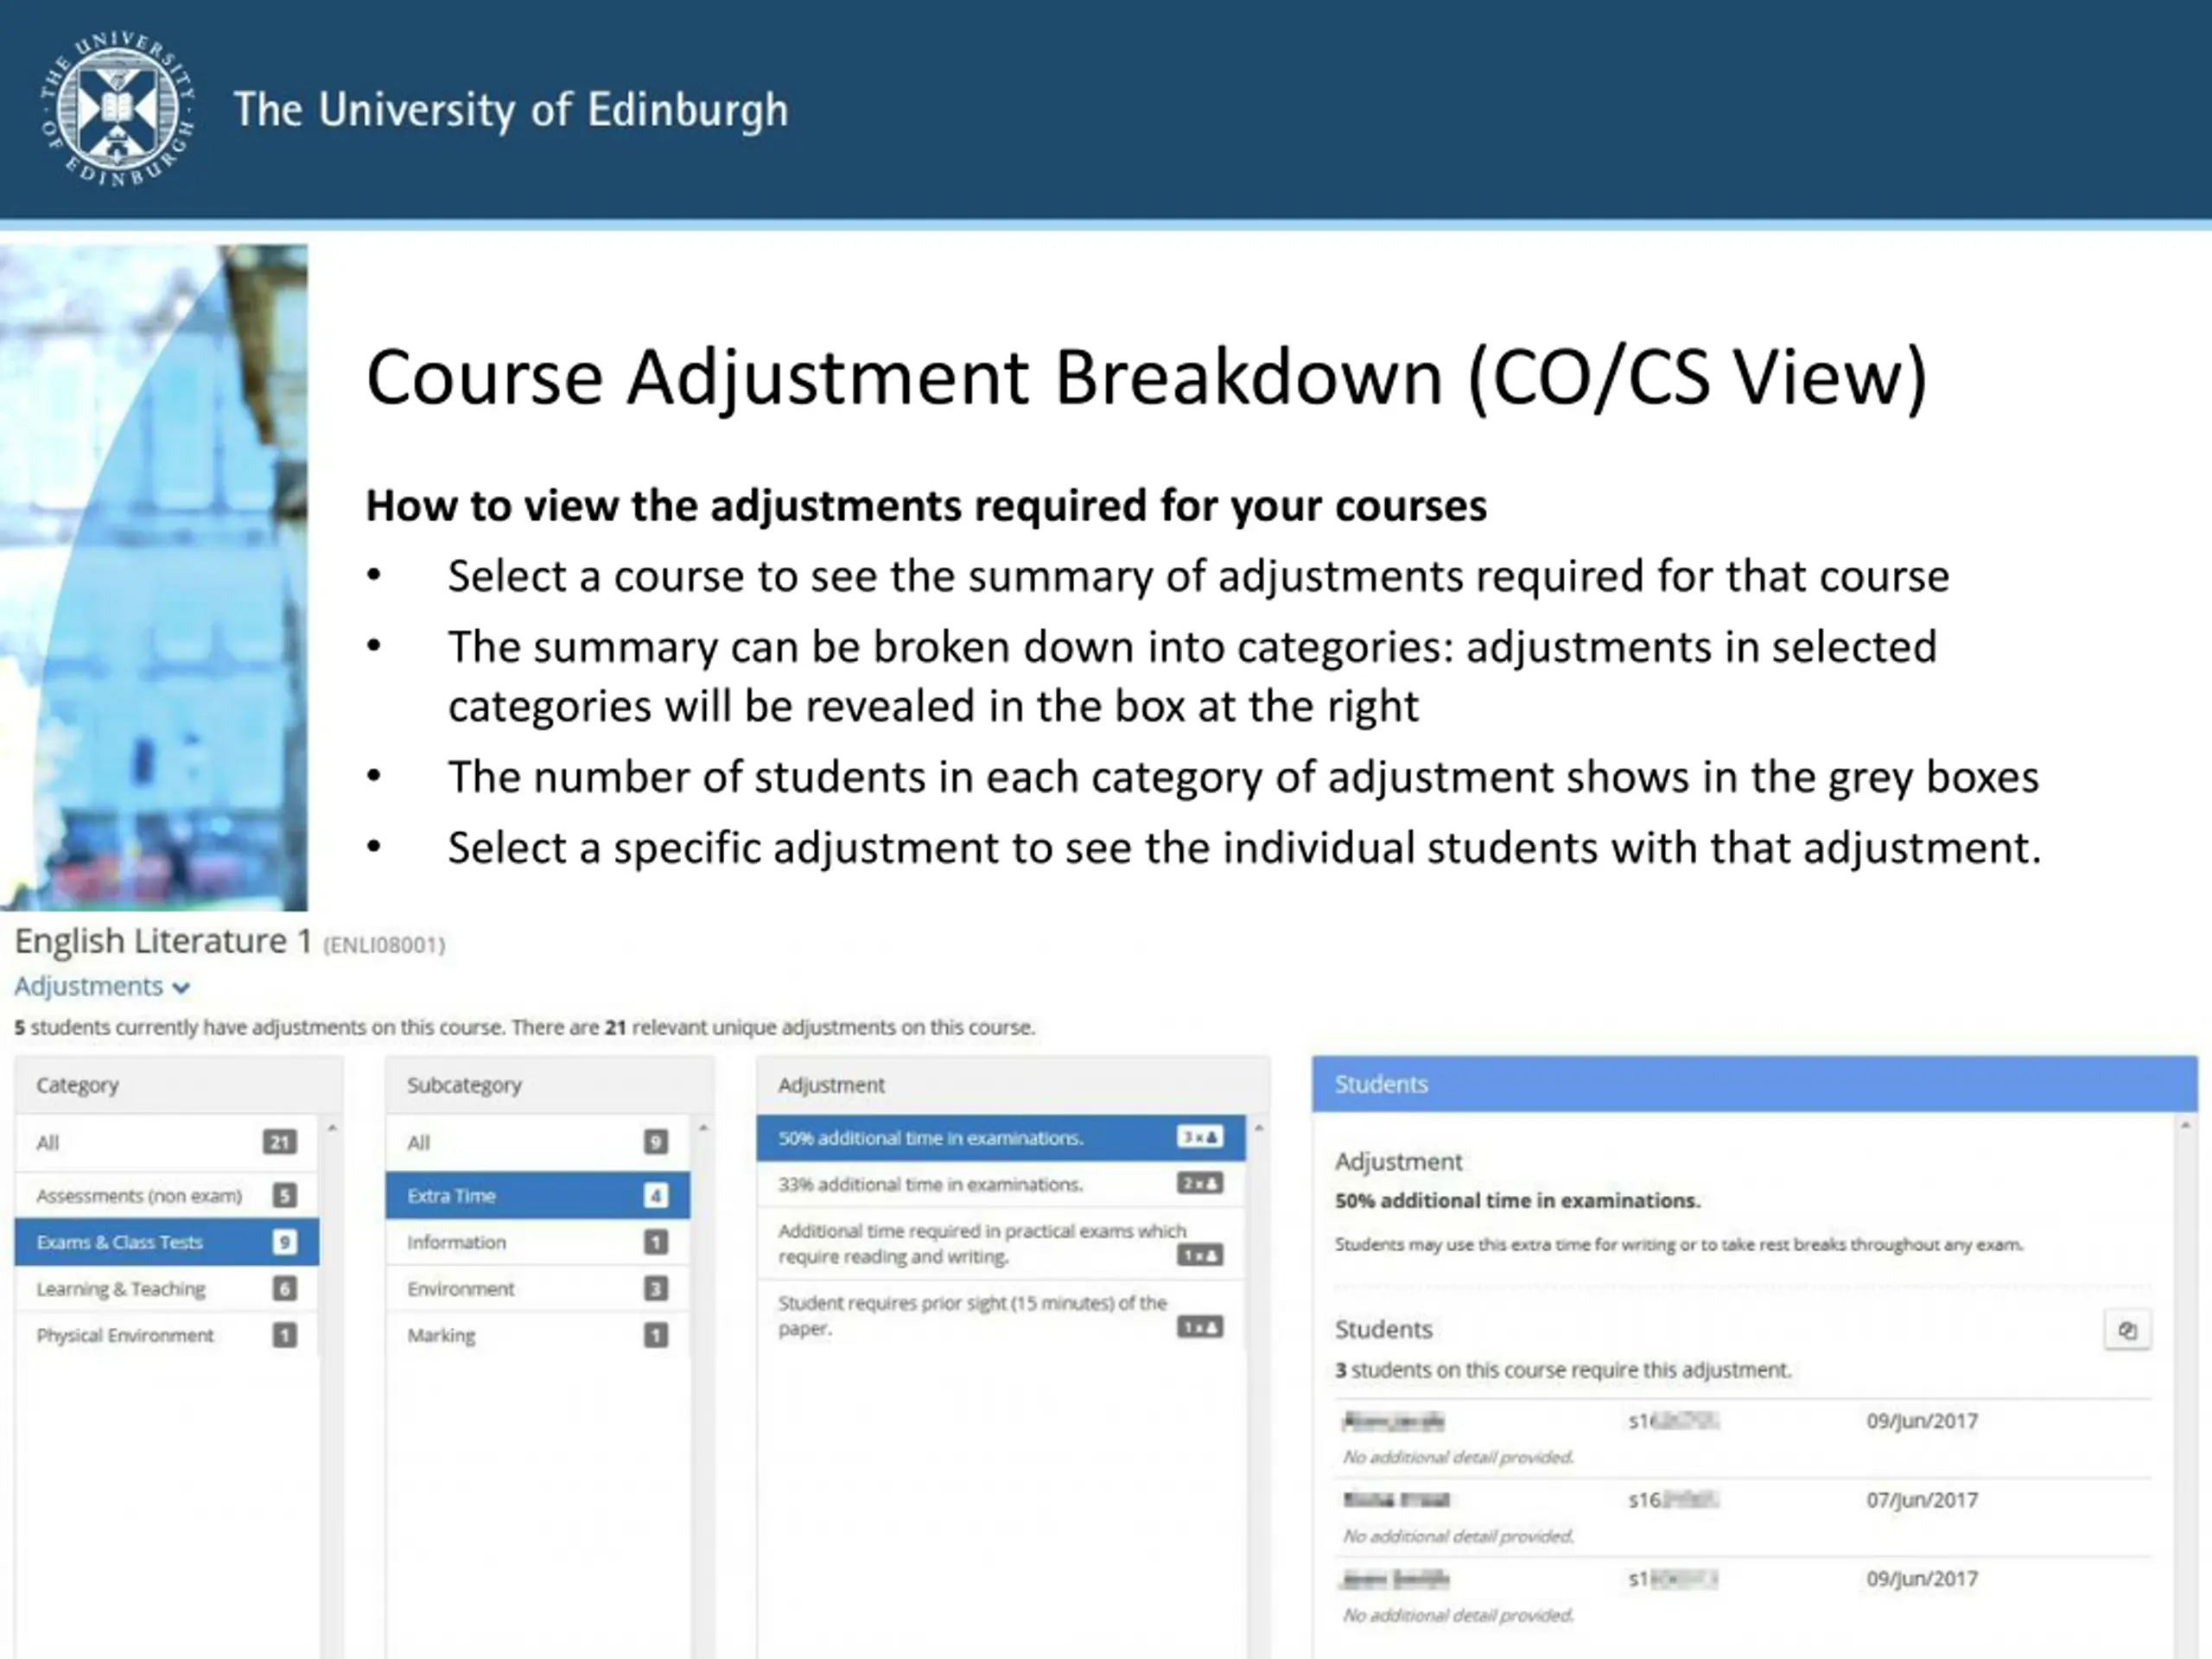Viewport: 2212px width, 1659px height.
Task: Click the 21 count badge in All category
Action: tap(280, 1142)
